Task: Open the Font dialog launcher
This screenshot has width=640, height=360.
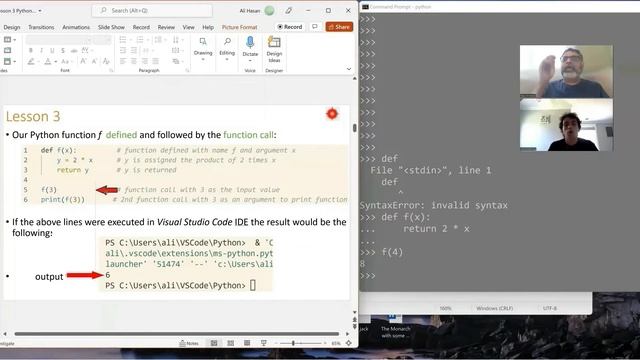Action: pyautogui.click(x=111, y=71)
